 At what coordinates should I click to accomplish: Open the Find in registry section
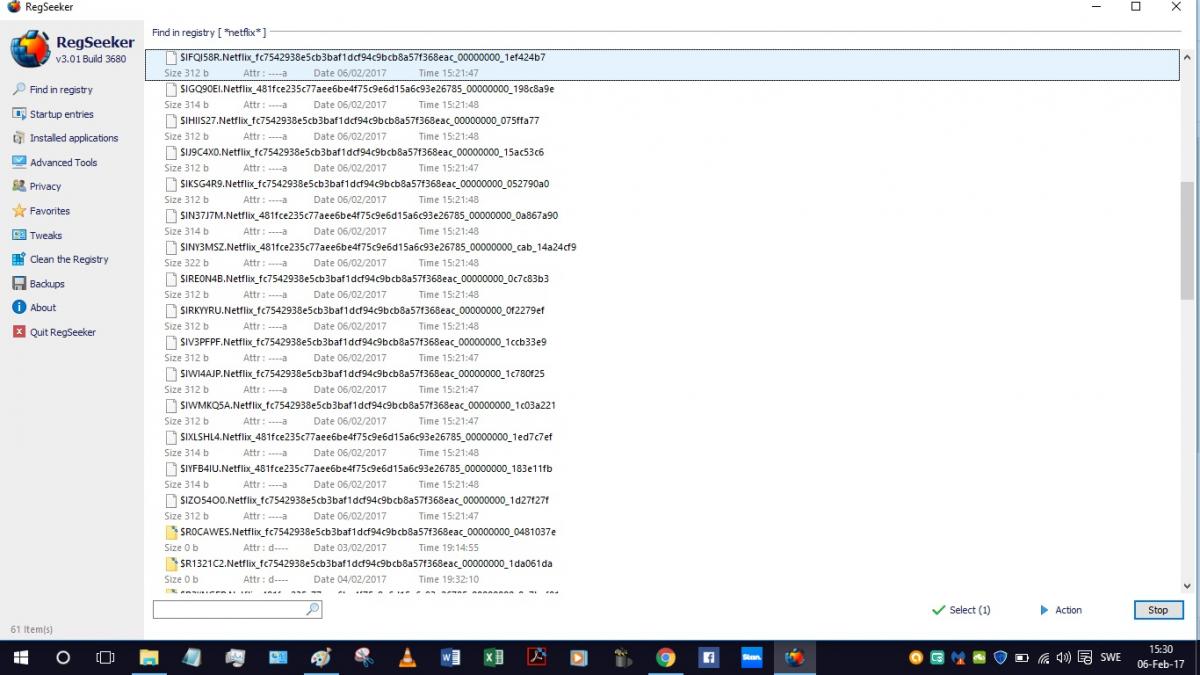coord(61,90)
